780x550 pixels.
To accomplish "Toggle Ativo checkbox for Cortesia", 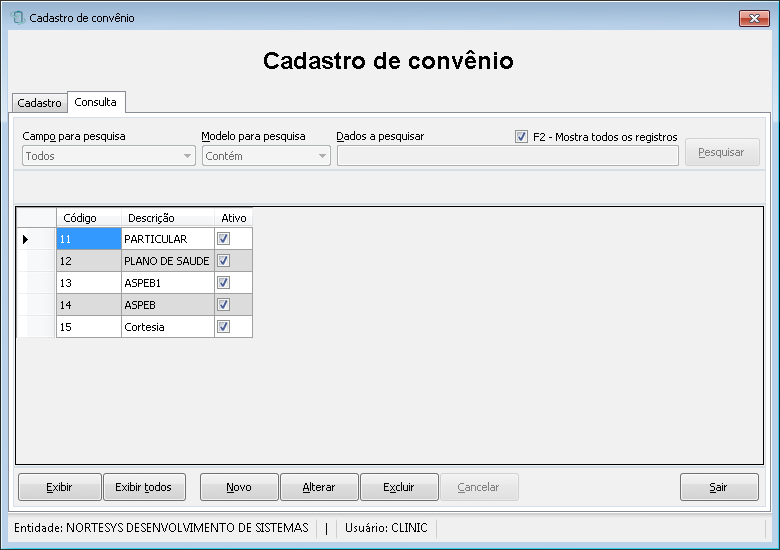I will [223, 326].
